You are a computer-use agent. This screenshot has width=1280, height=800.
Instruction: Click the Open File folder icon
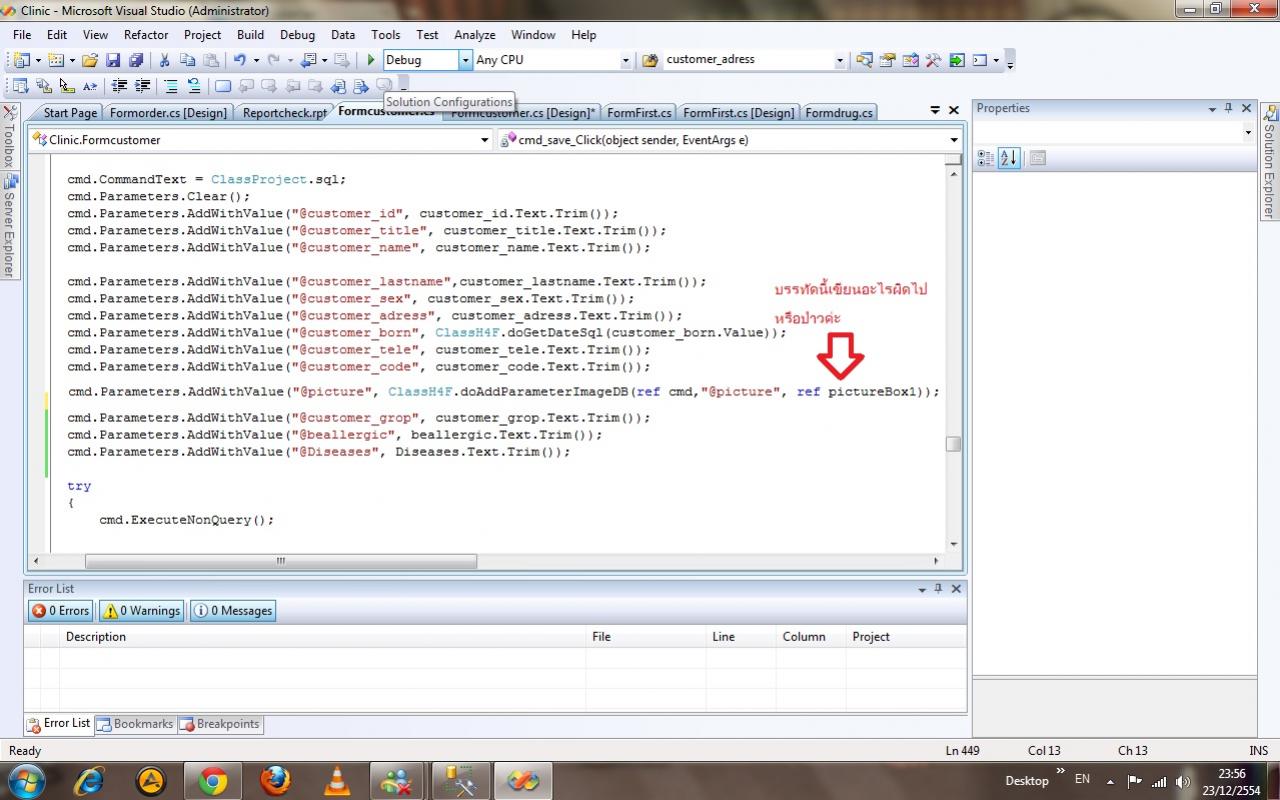[x=90, y=60]
